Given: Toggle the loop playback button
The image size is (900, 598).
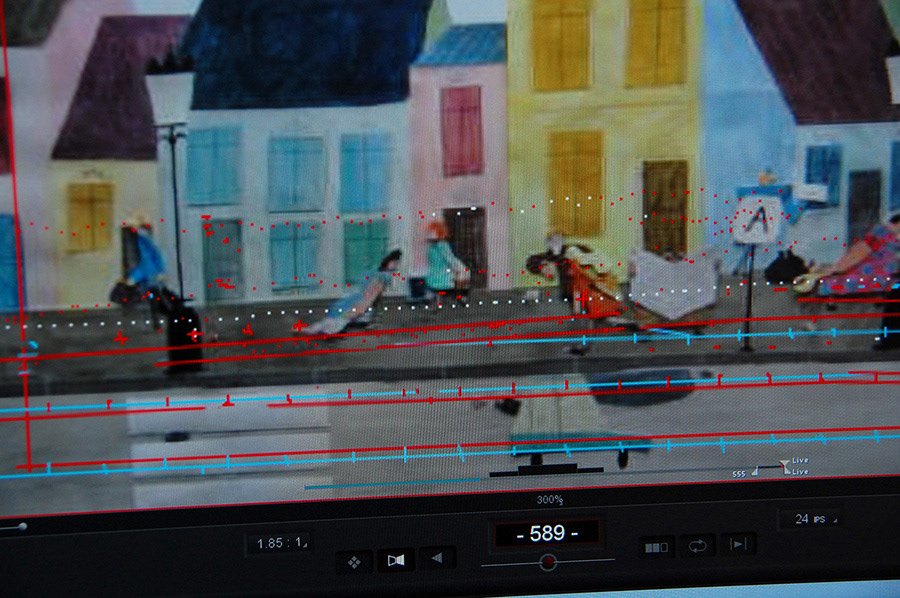Looking at the screenshot, I should [697, 545].
